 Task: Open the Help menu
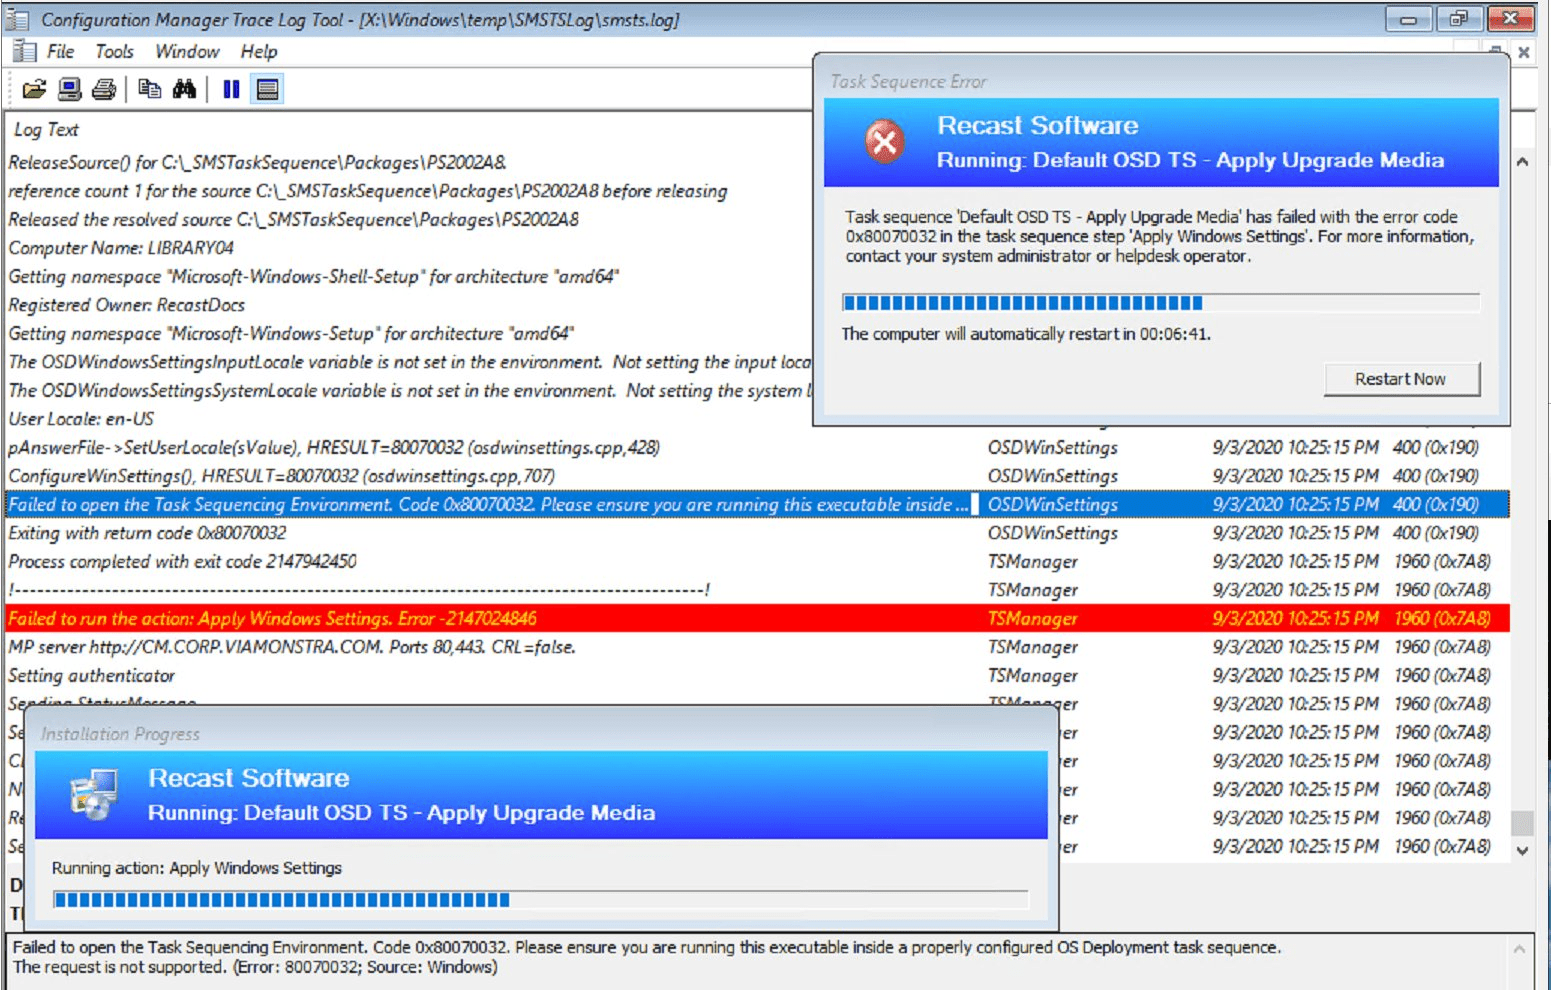(x=257, y=51)
